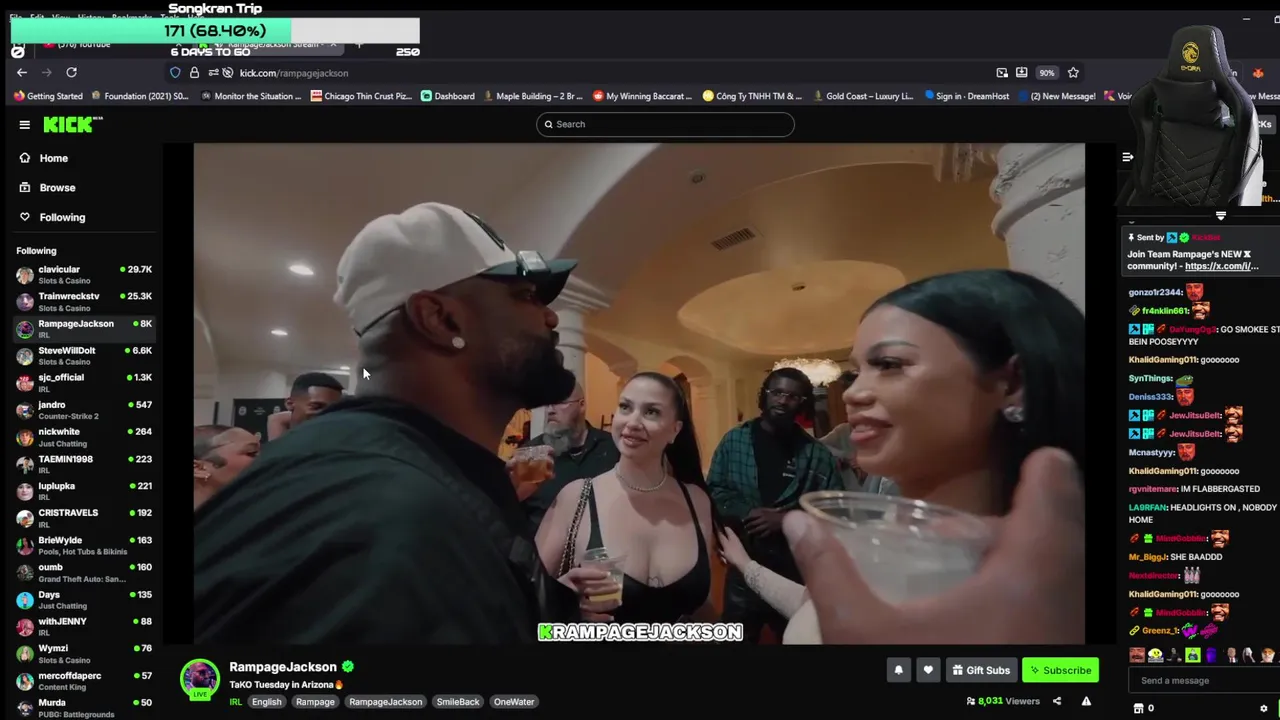The width and height of the screenshot is (1280, 720).
Task: Open BrieWylde channel in Following list
Action: [84, 545]
